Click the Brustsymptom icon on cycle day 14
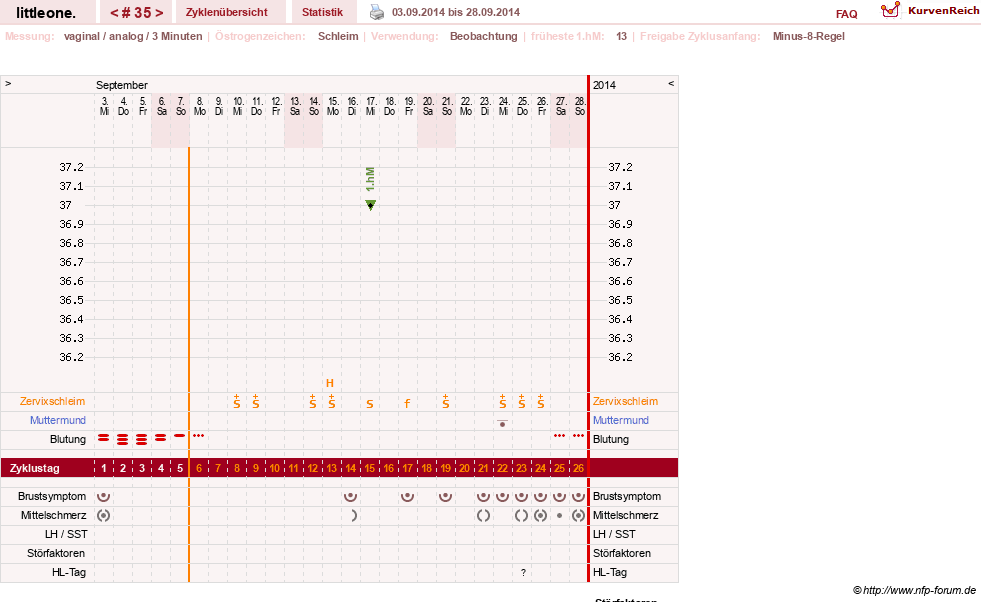The height and width of the screenshot is (602, 981). 350,496
